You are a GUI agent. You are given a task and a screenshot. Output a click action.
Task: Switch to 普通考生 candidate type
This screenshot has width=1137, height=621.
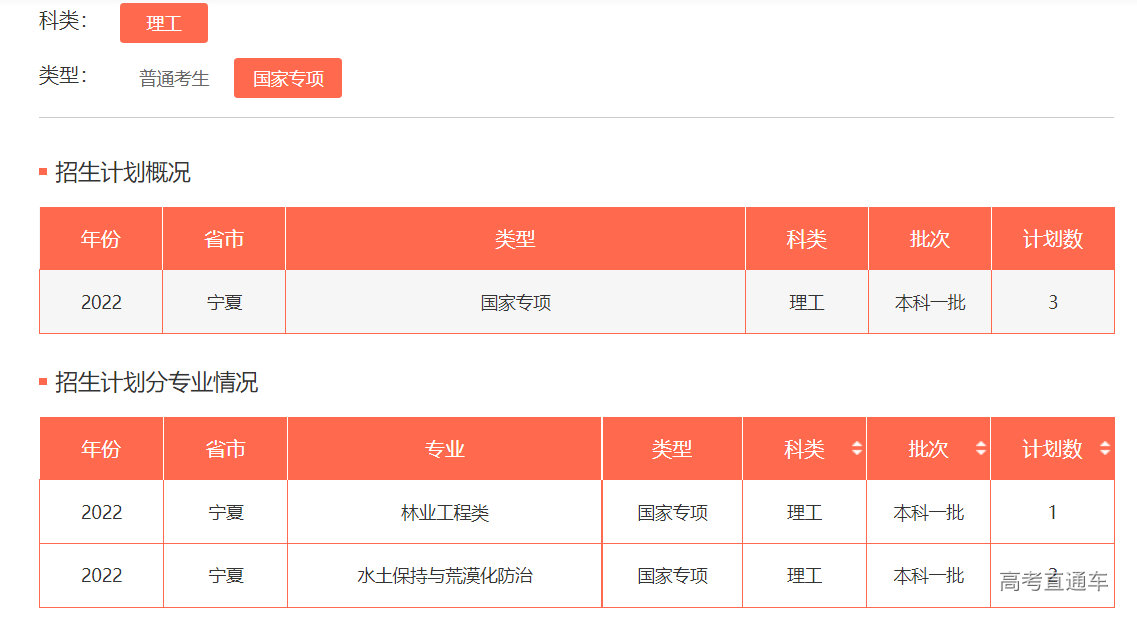click(171, 78)
